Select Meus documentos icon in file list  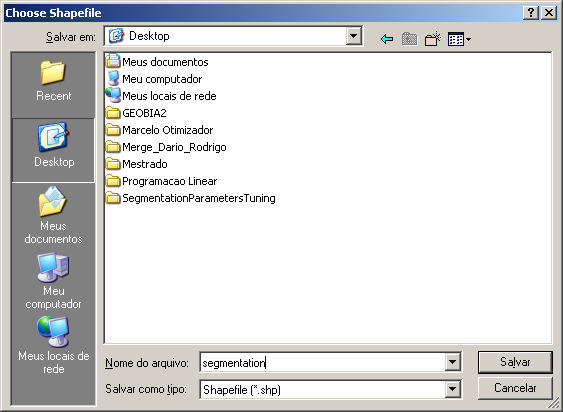click(113, 61)
